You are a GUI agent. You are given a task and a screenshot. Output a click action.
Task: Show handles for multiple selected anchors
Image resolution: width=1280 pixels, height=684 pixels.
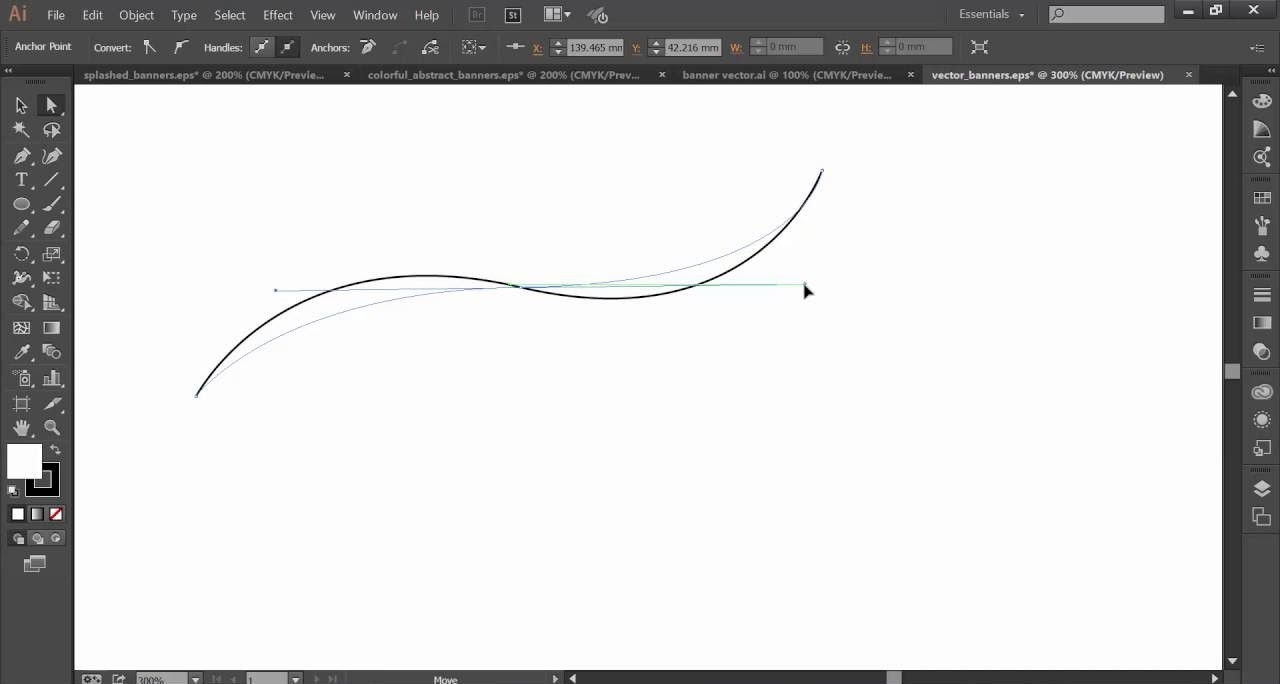pyautogui.click(x=261, y=47)
